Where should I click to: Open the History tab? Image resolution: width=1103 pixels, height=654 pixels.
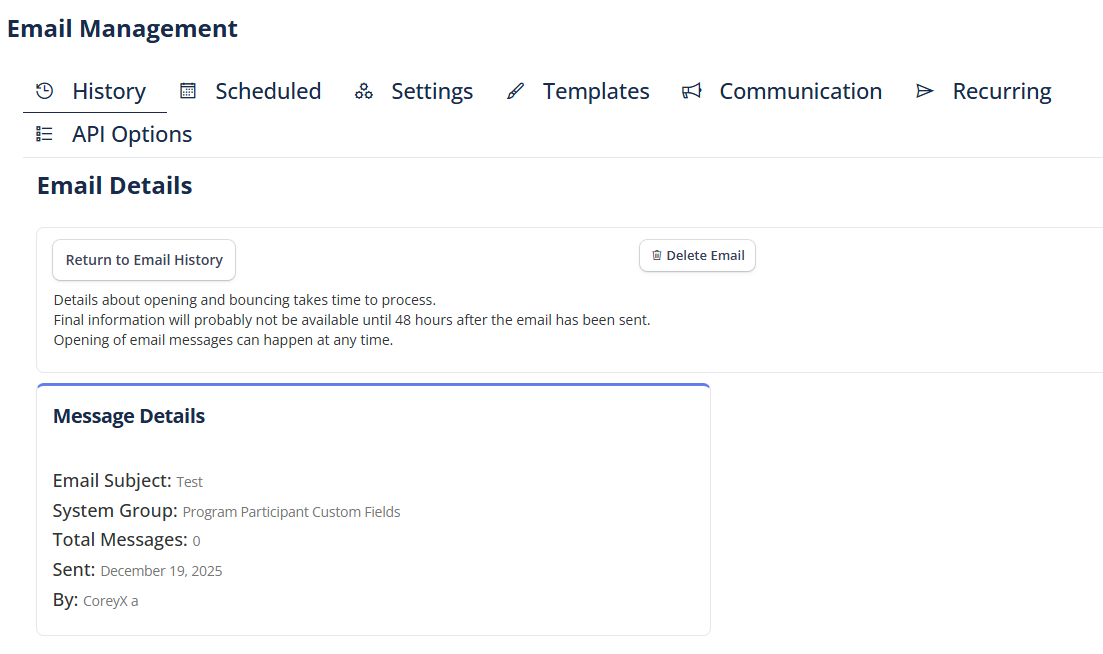(108, 91)
